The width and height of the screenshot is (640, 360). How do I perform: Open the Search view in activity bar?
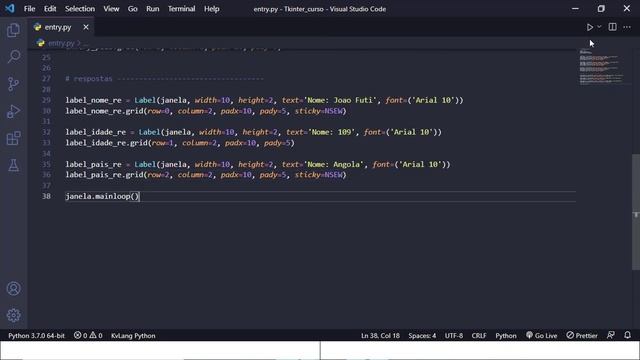(13, 57)
